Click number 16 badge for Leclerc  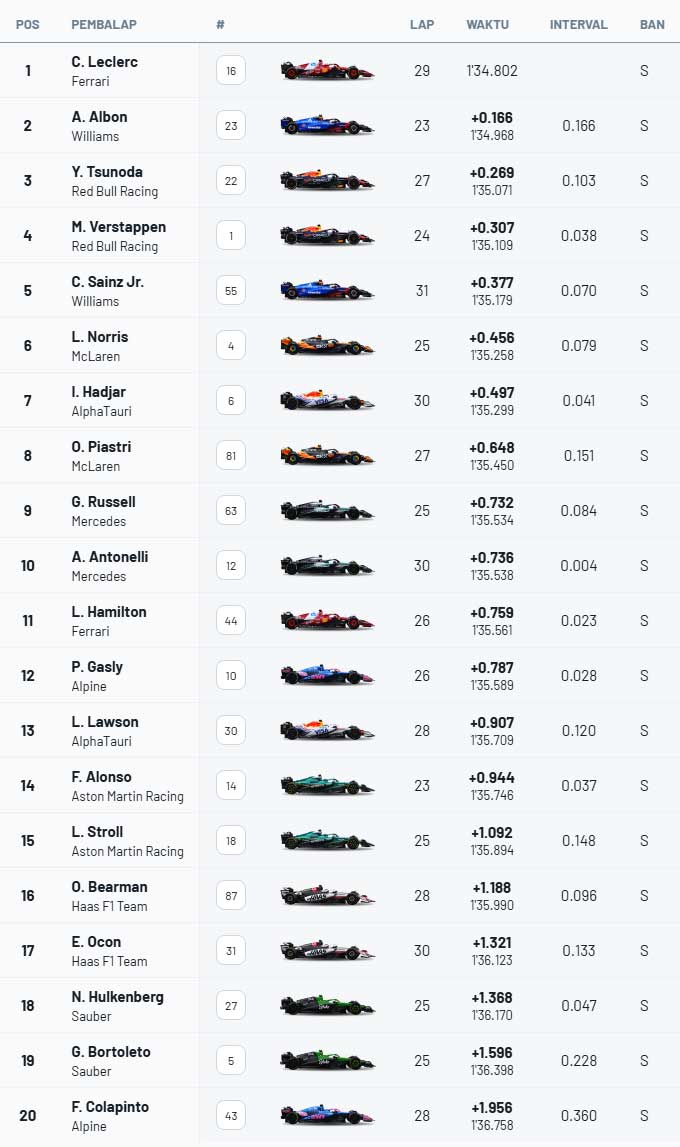click(x=231, y=71)
